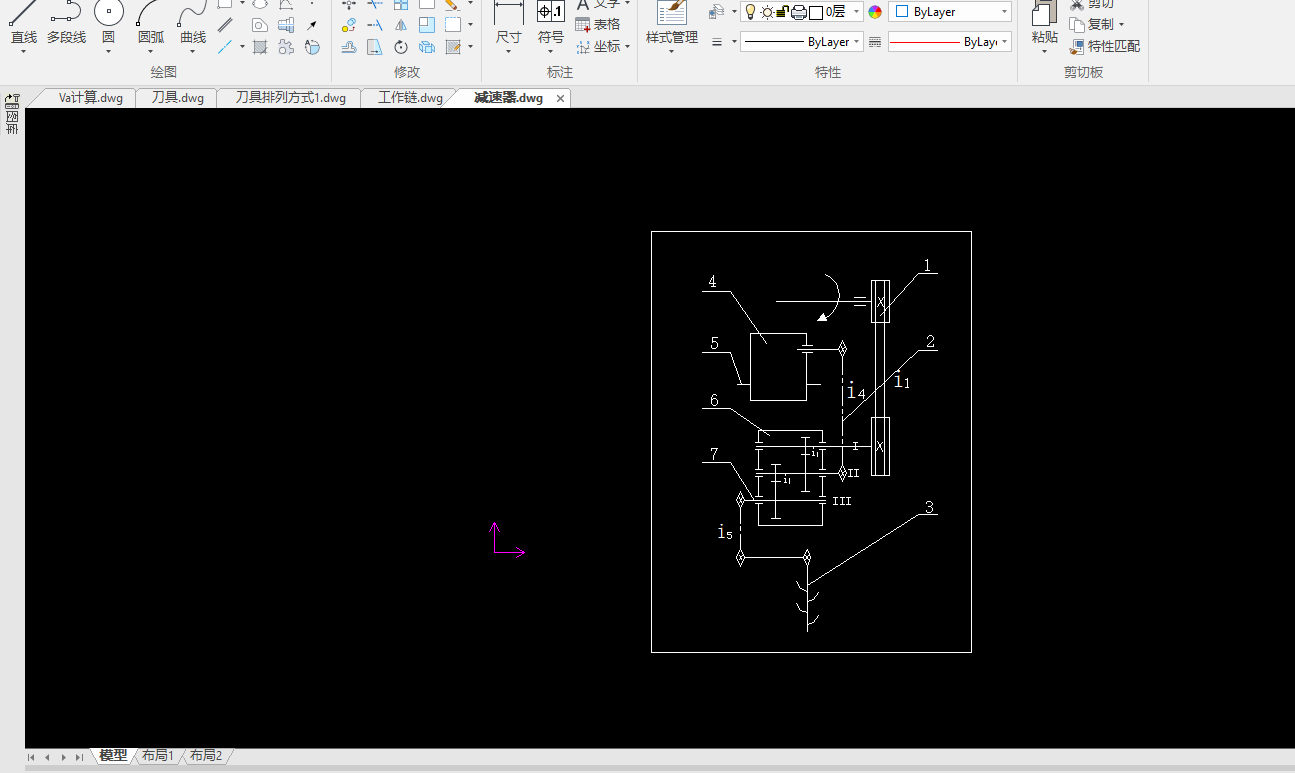Click the 复制 (Copy) button
The image size is (1295, 773).
click(x=1092, y=24)
